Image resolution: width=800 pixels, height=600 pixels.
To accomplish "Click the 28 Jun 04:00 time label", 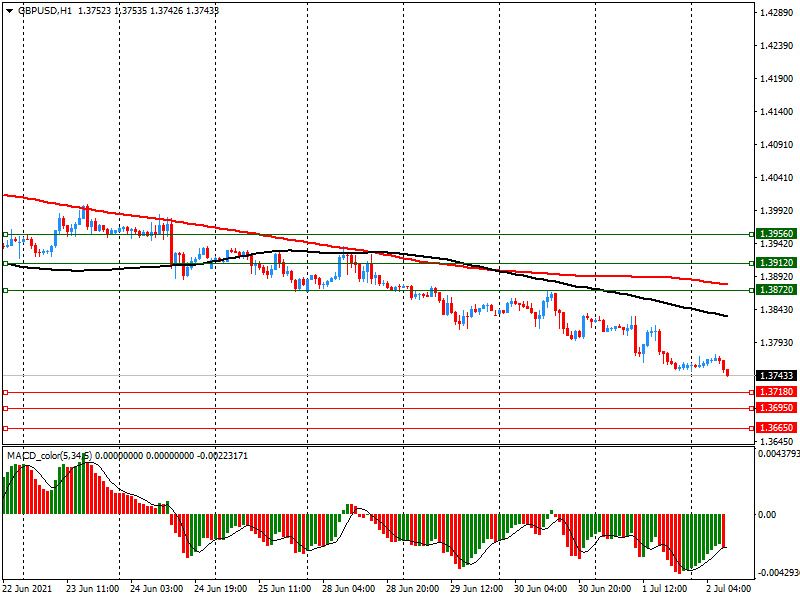I will pyautogui.click(x=350, y=589).
